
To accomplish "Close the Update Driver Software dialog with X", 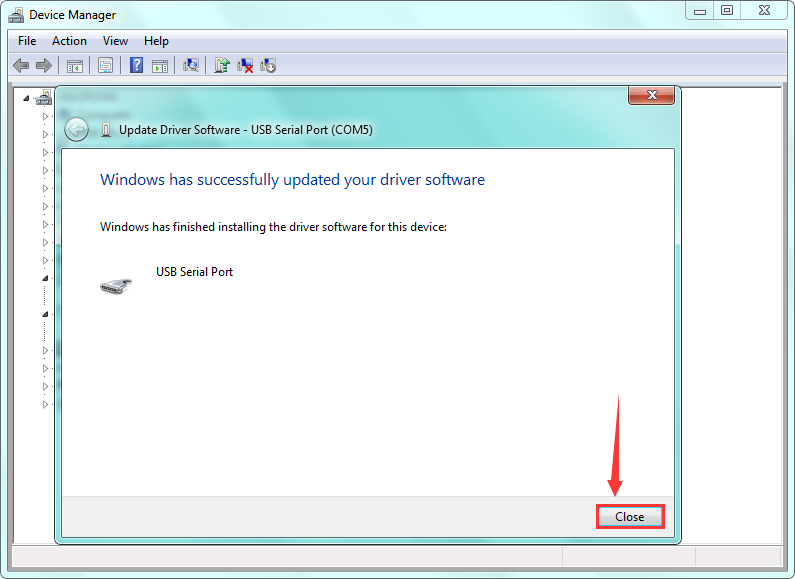I will (x=652, y=95).
